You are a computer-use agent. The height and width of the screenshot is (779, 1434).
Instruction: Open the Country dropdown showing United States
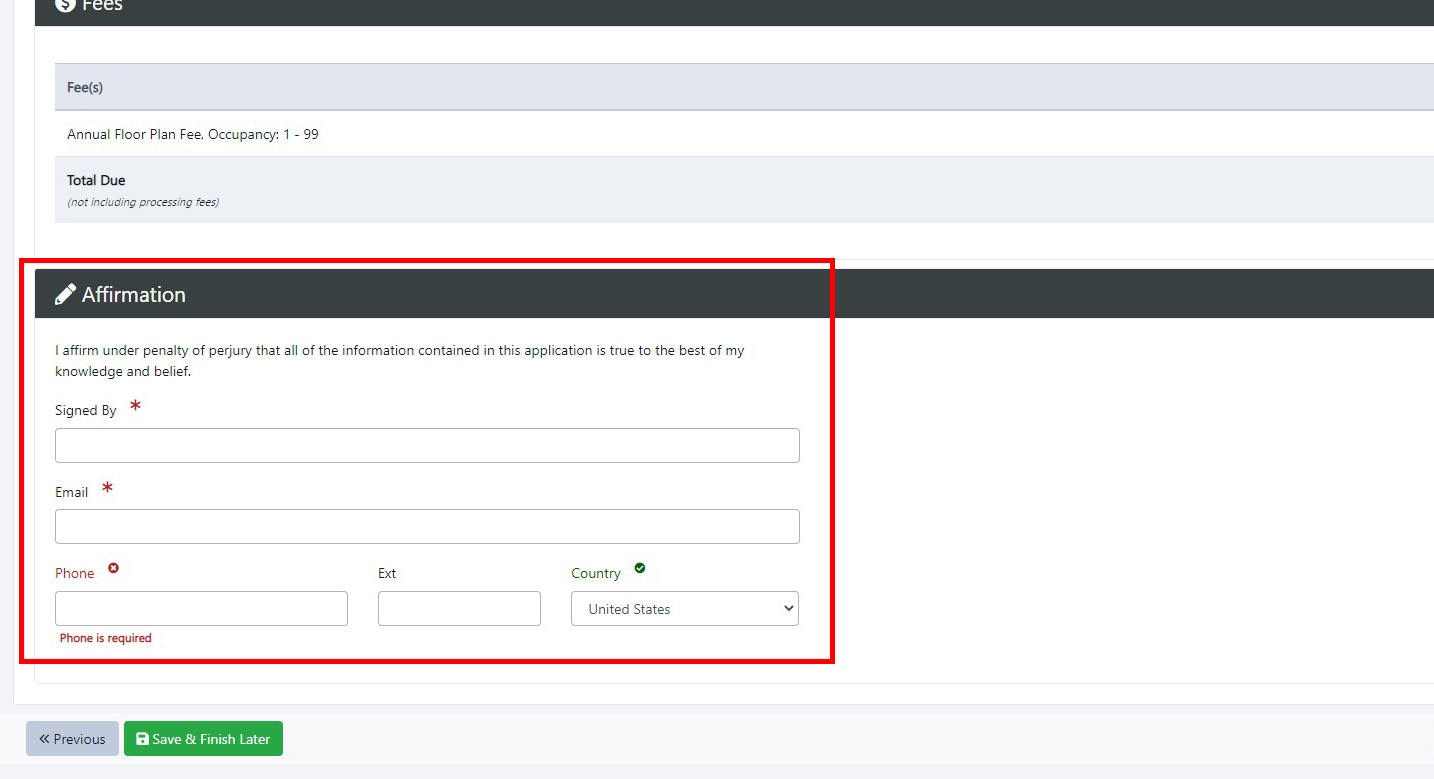pos(684,609)
